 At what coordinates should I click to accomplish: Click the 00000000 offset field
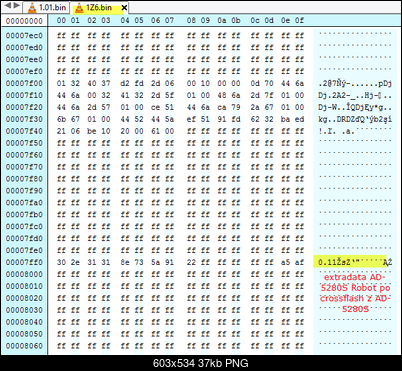point(24,21)
